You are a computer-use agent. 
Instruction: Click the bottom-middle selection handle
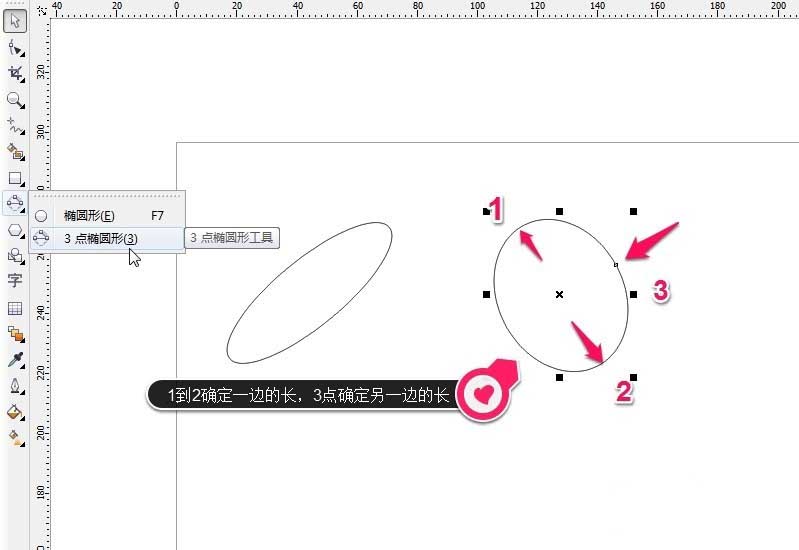(x=560, y=378)
